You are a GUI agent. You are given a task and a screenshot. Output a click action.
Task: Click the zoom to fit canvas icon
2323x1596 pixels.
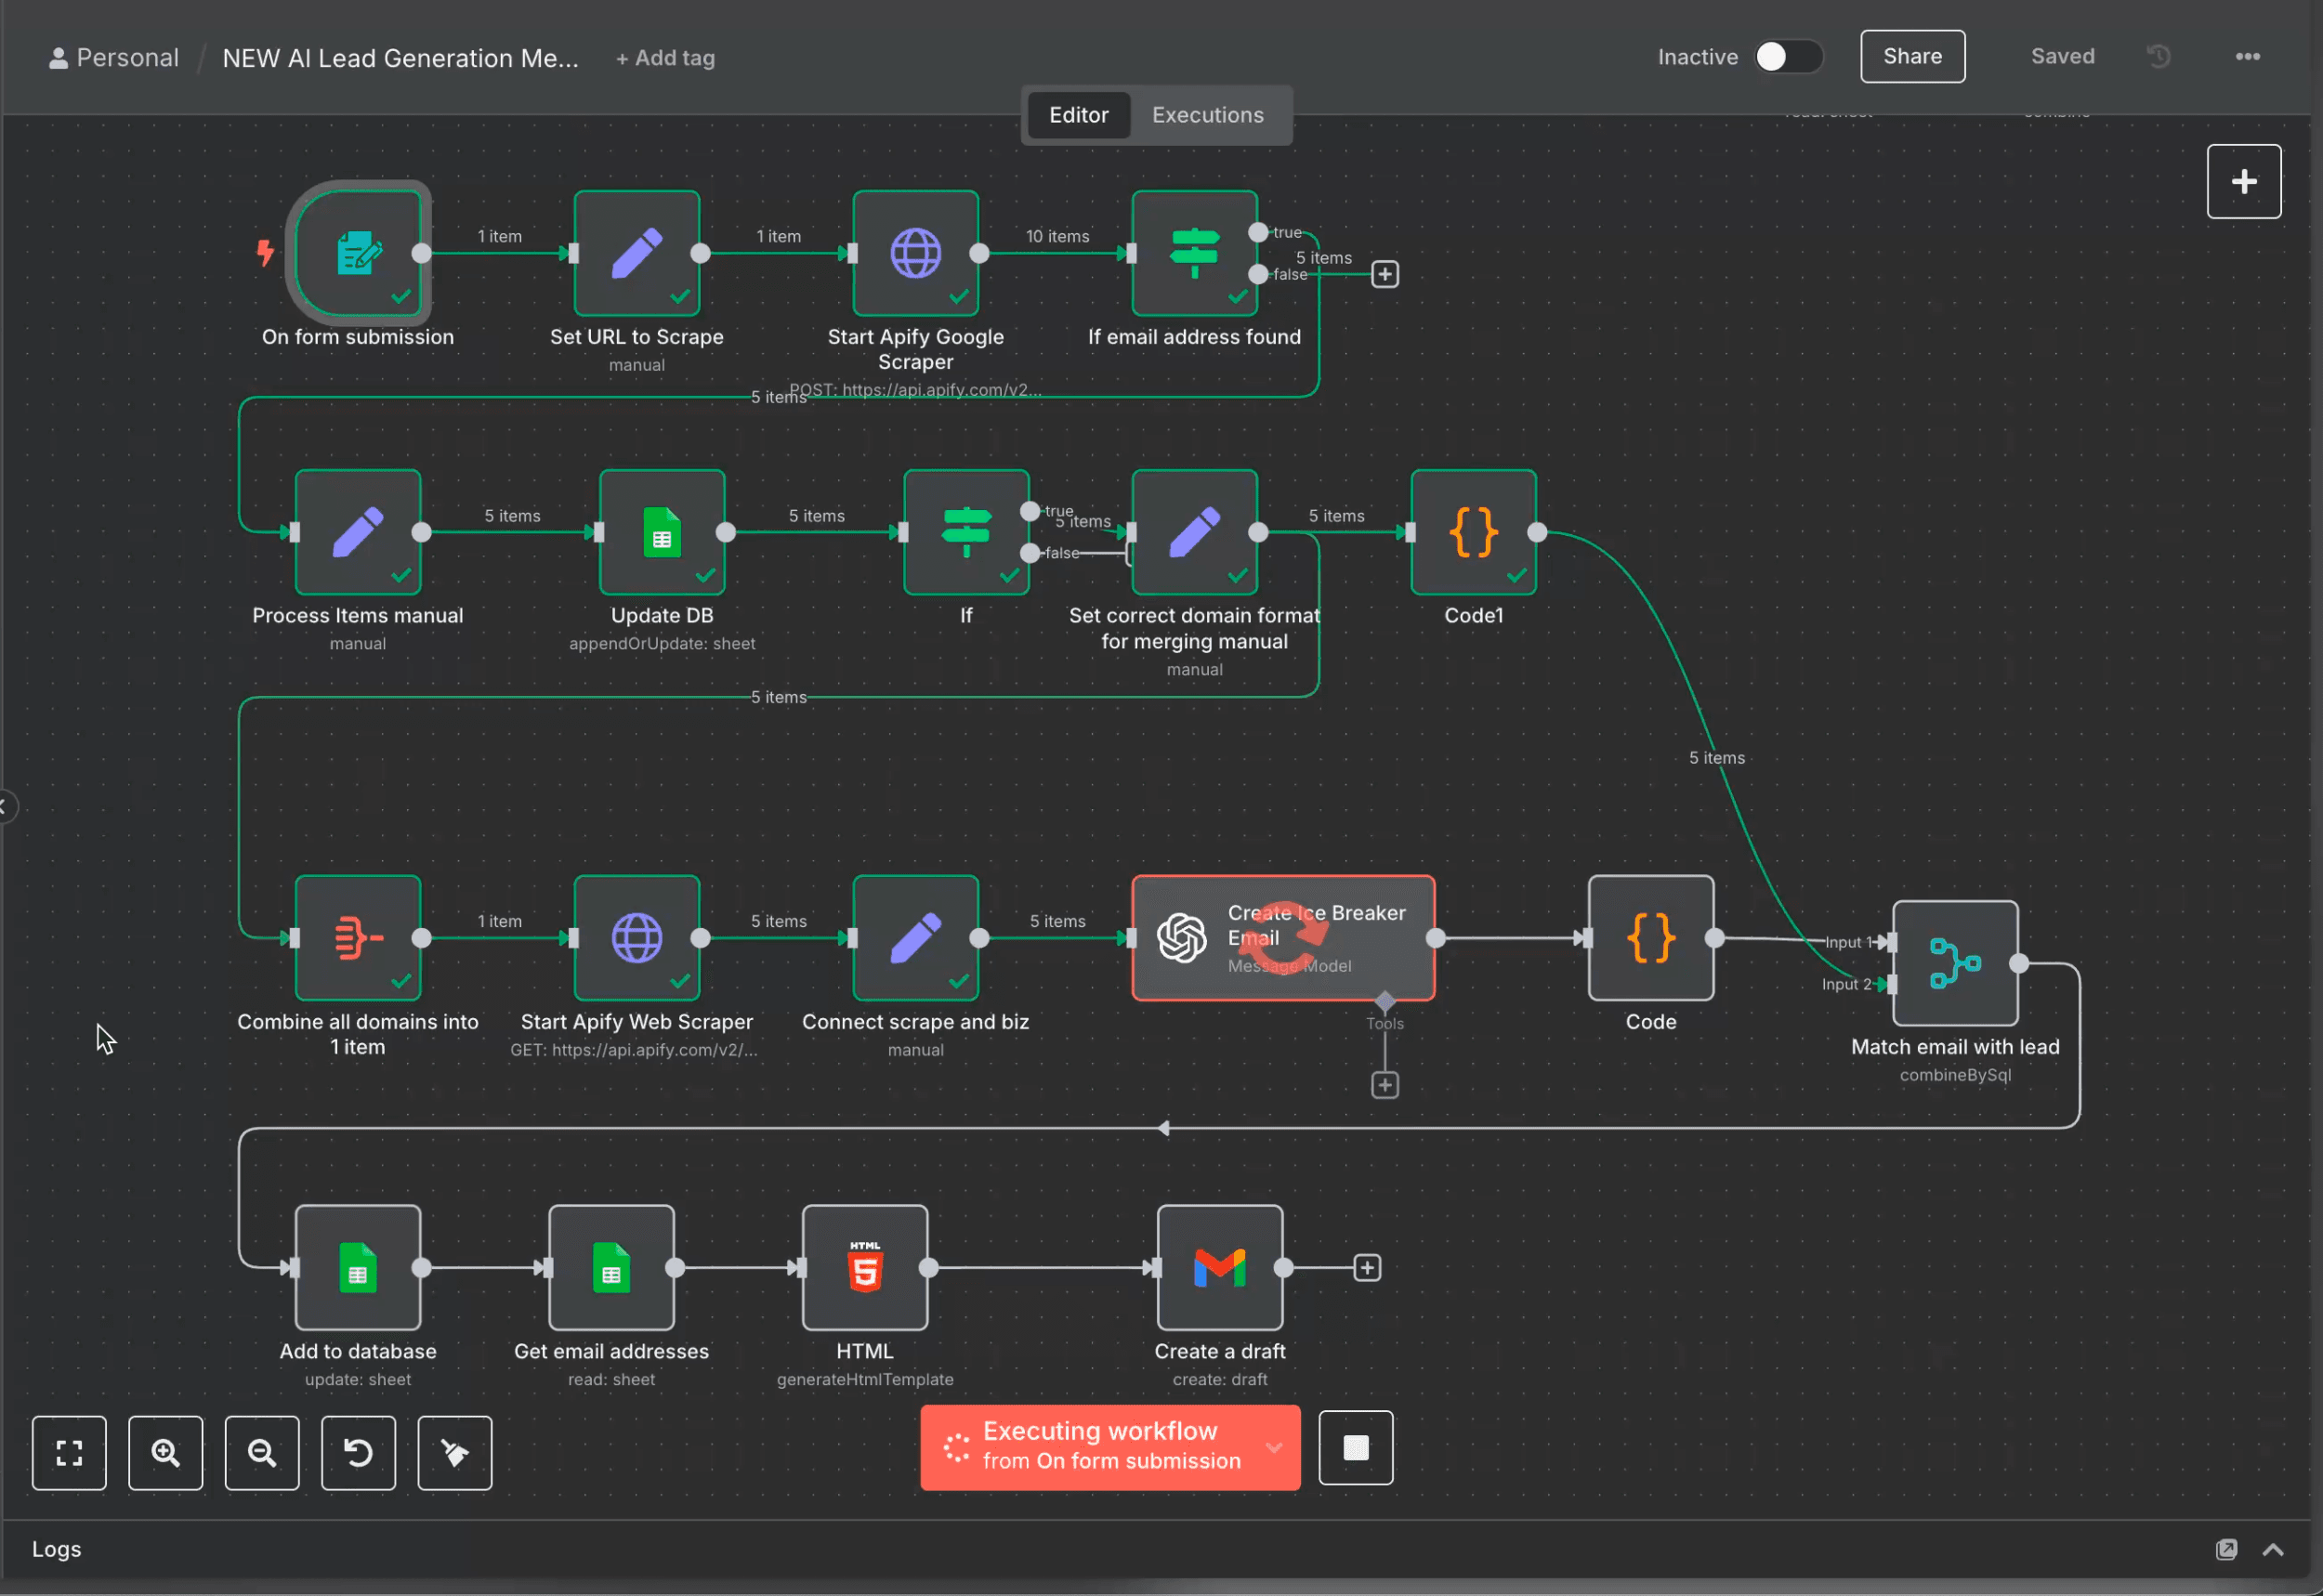click(69, 1452)
